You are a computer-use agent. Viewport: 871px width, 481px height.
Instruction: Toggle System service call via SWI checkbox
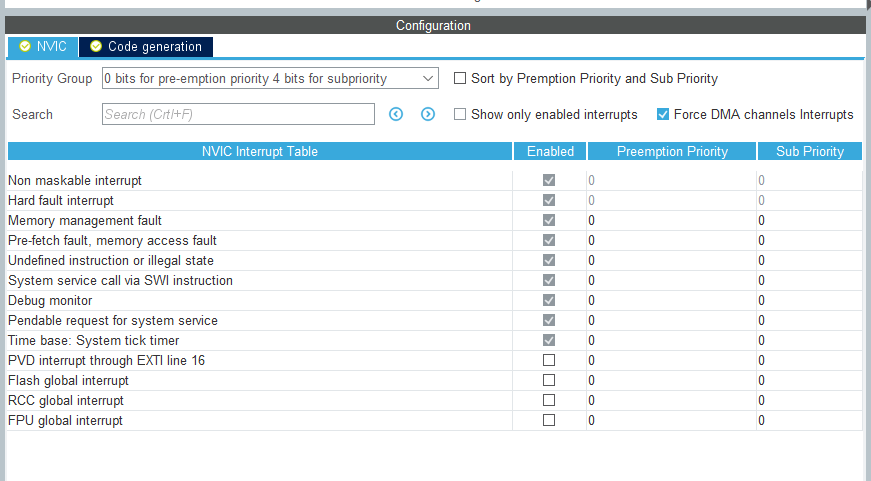[549, 280]
